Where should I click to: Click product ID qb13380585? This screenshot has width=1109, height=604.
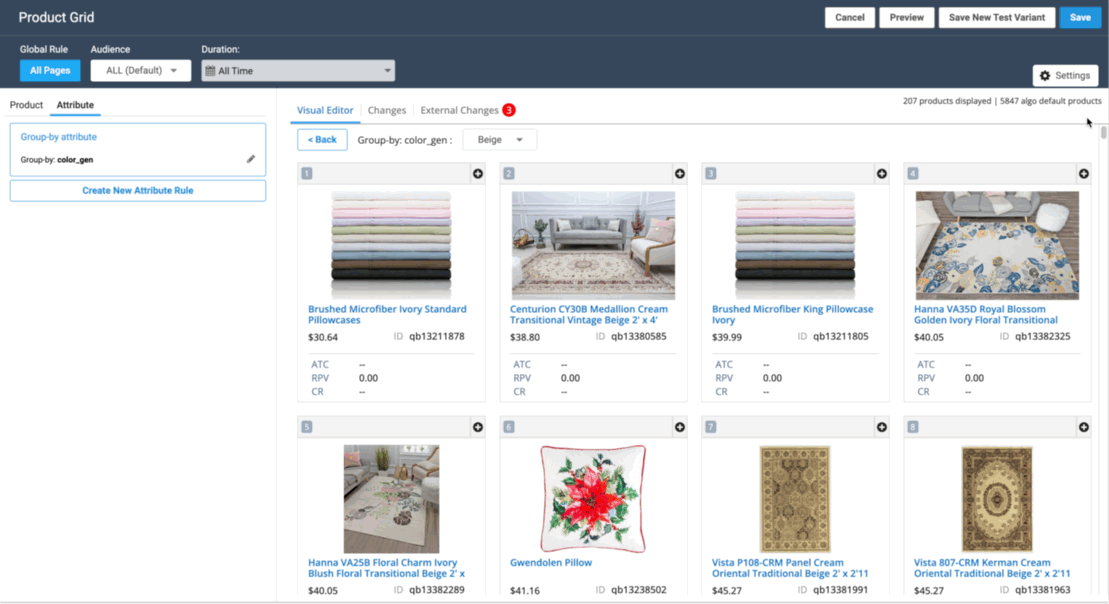(639, 337)
